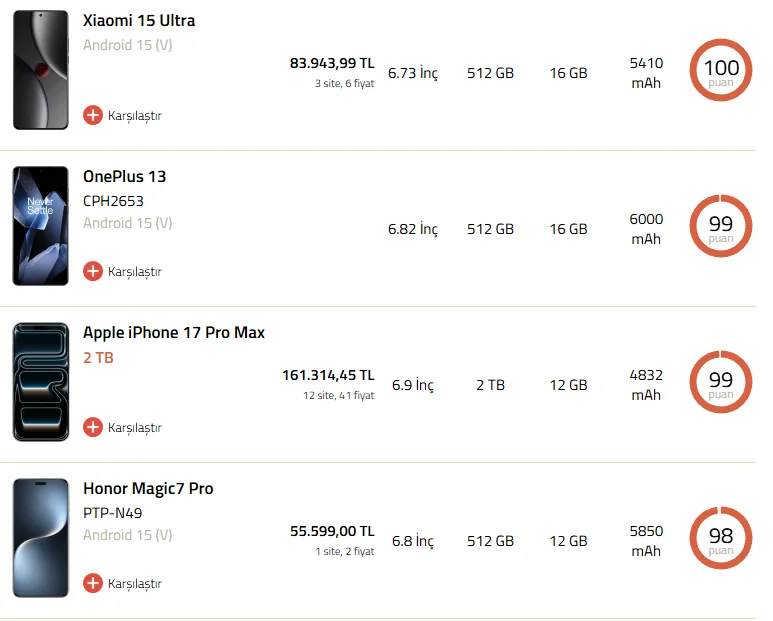Click the iPhone 17 Pro Max score badge
773x621 pixels.
coord(721,382)
